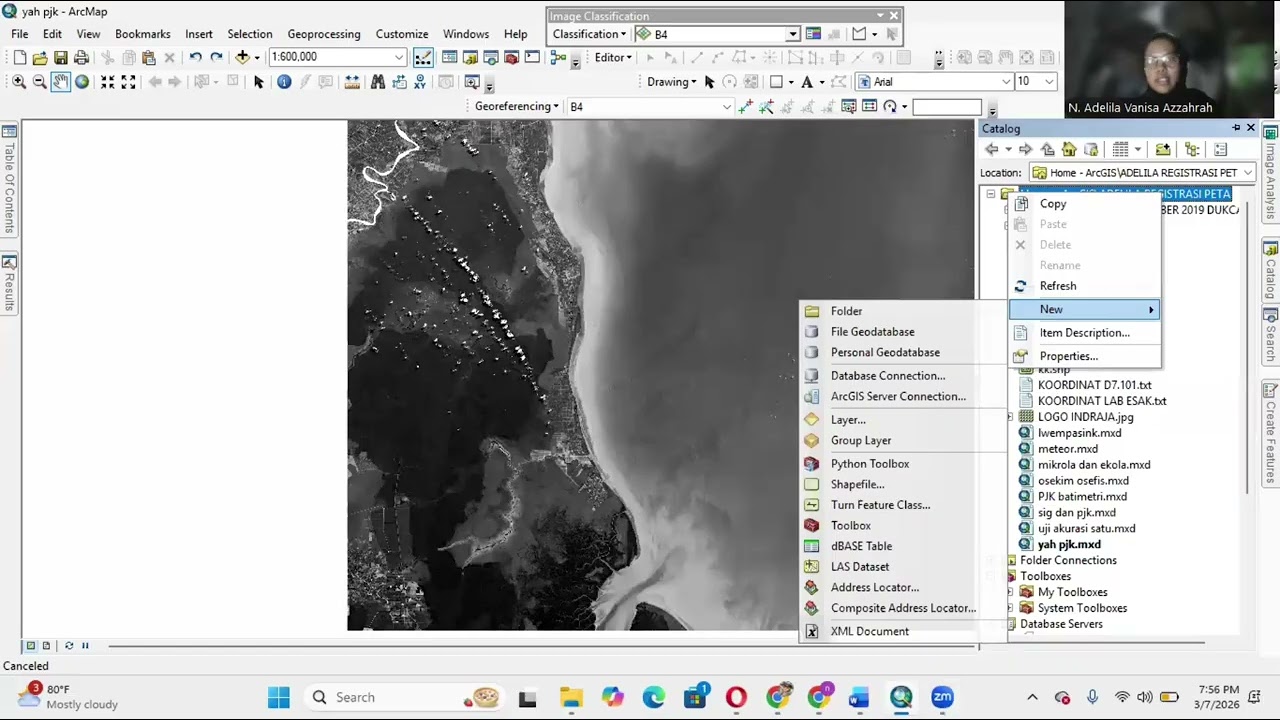Open the map scale dropdown
Screen dimensions: 1280x720
[x=399, y=57]
